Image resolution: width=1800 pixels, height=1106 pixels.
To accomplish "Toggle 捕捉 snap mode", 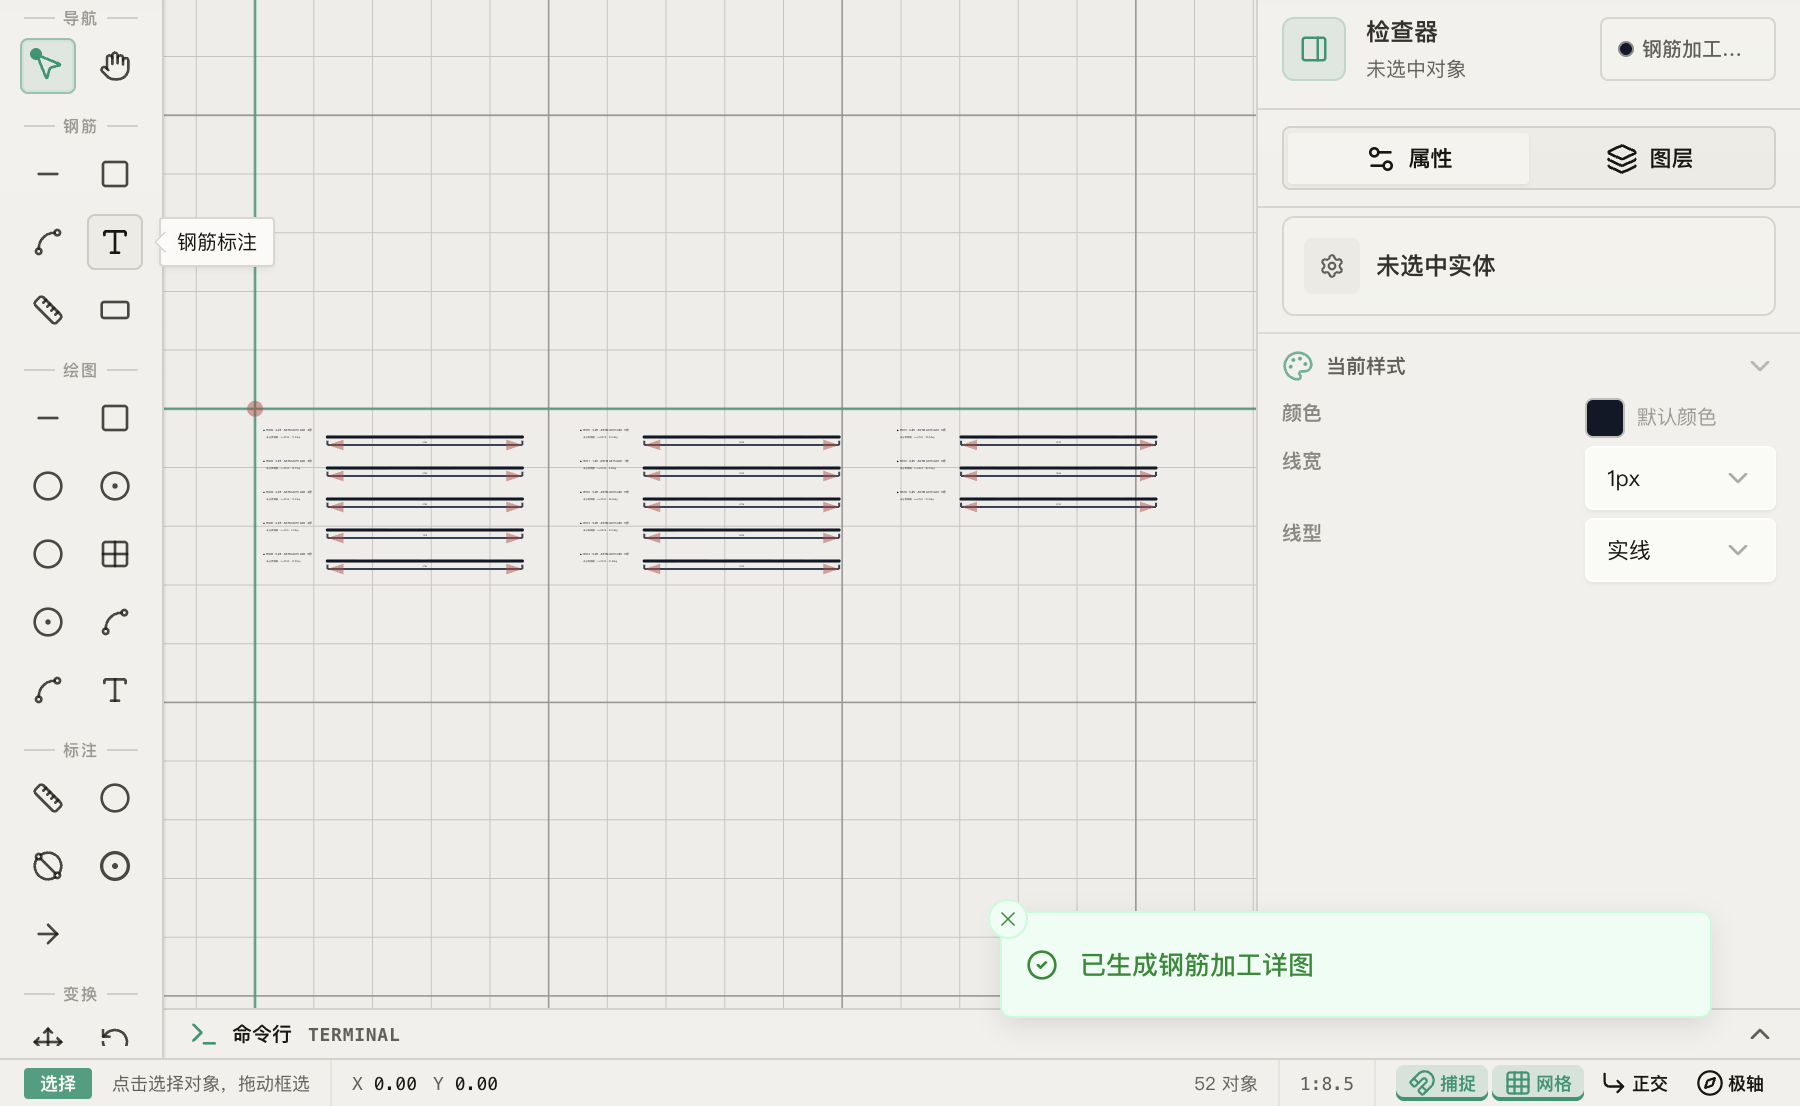I will 1442,1083.
